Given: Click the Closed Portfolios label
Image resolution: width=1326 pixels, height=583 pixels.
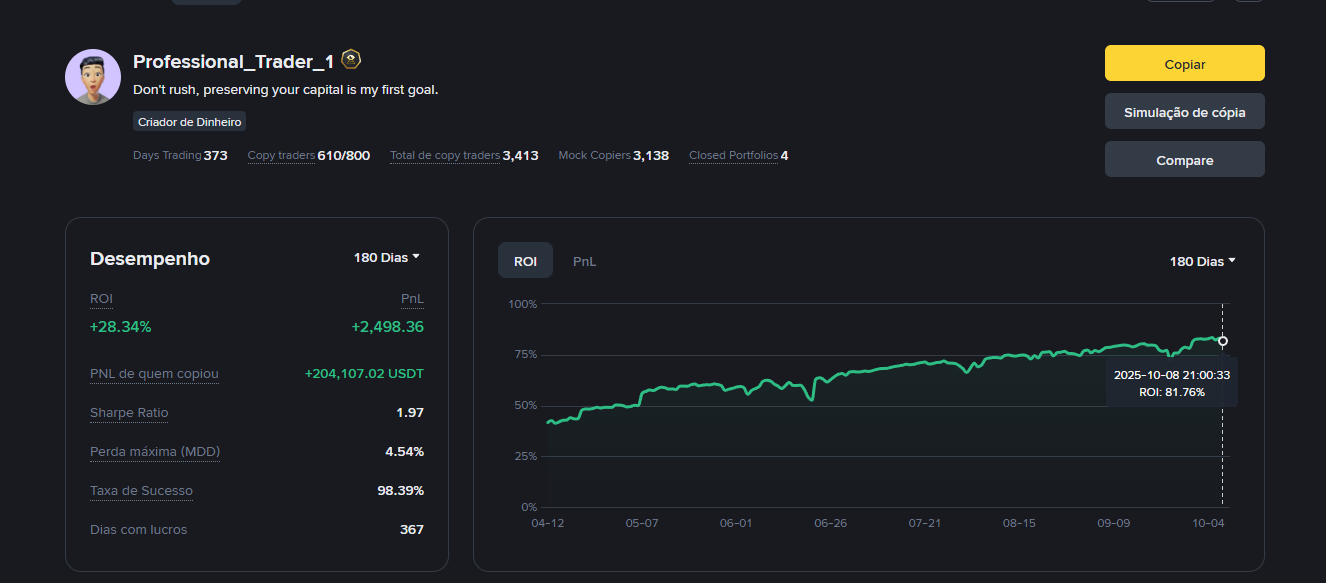Looking at the screenshot, I should point(733,155).
